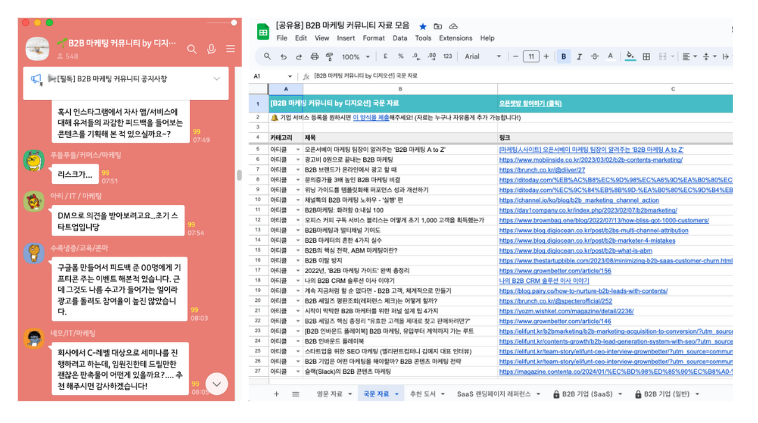Format the cell as currency
The height and width of the screenshot is (423, 758).
tap(385, 57)
